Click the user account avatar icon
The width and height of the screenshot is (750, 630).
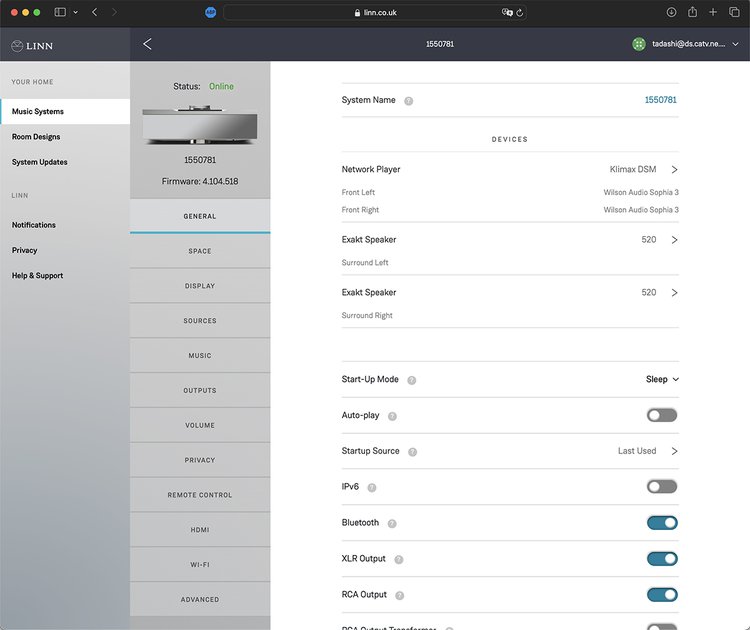[639, 44]
